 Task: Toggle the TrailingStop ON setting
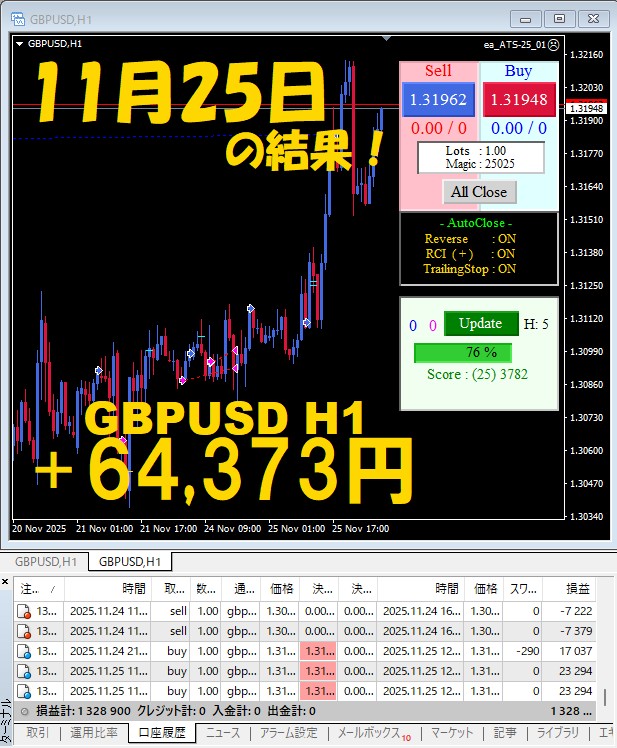(x=470, y=269)
